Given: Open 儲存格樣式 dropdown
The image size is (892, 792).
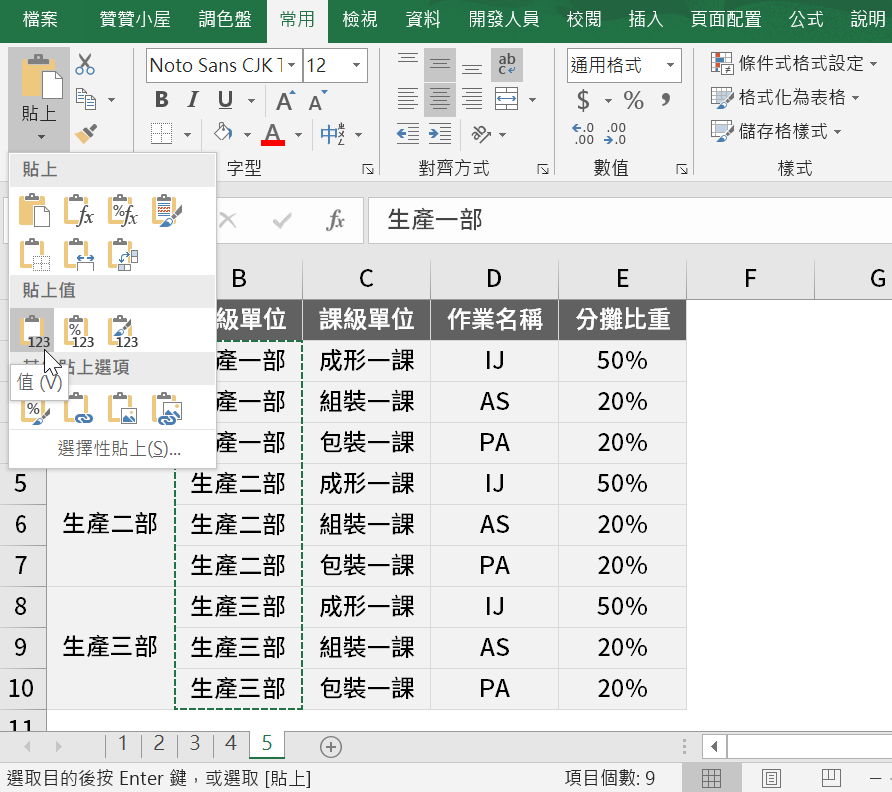Looking at the screenshot, I should [776, 131].
